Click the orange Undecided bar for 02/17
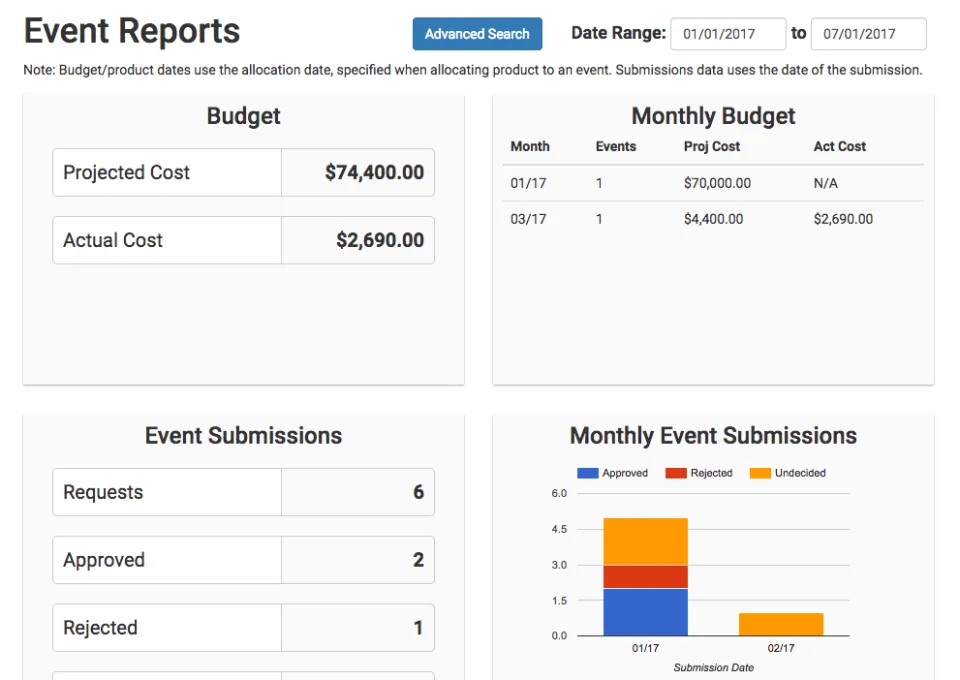 781,624
